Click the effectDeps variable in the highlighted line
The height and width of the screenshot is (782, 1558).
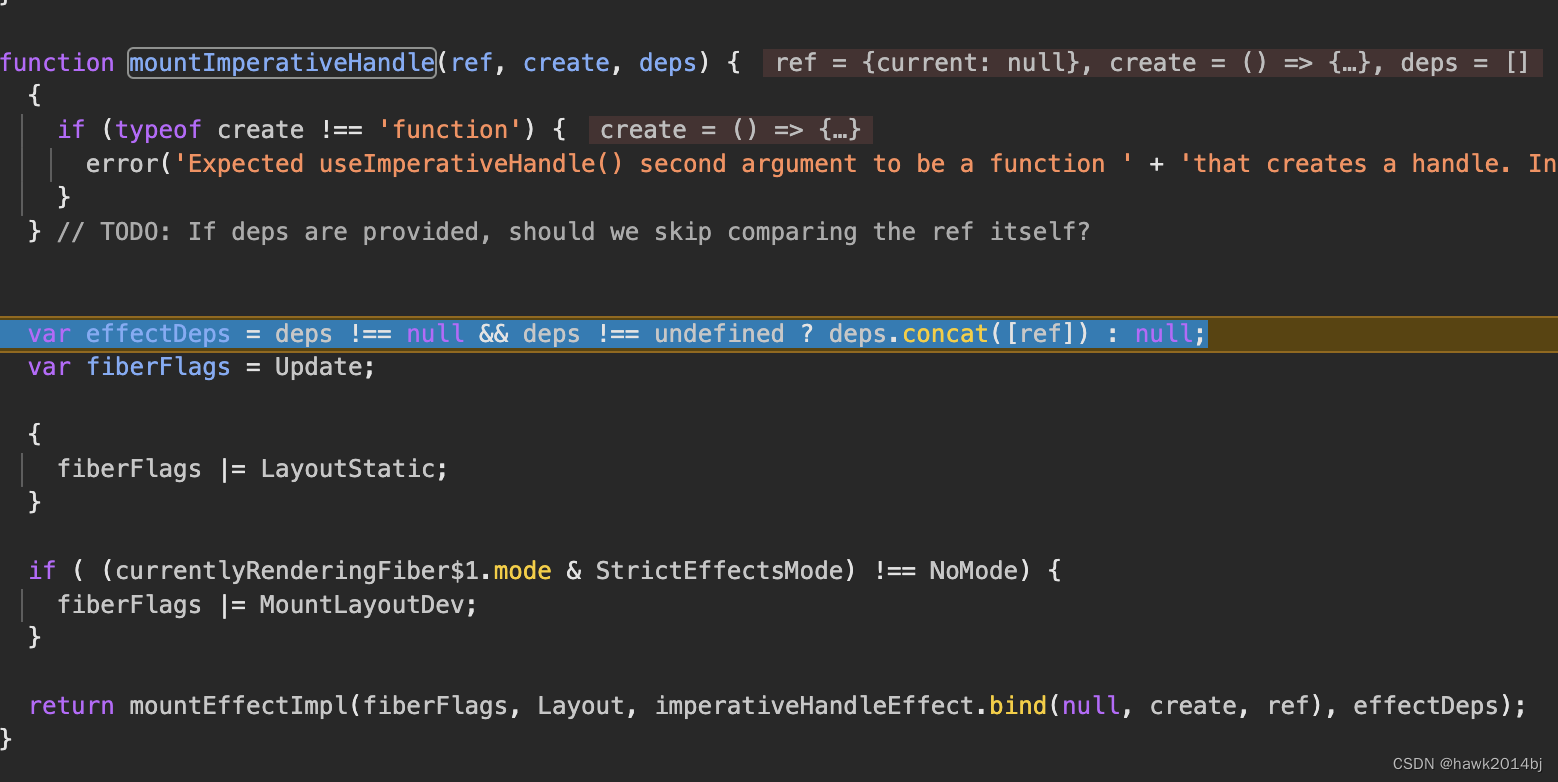point(158,333)
